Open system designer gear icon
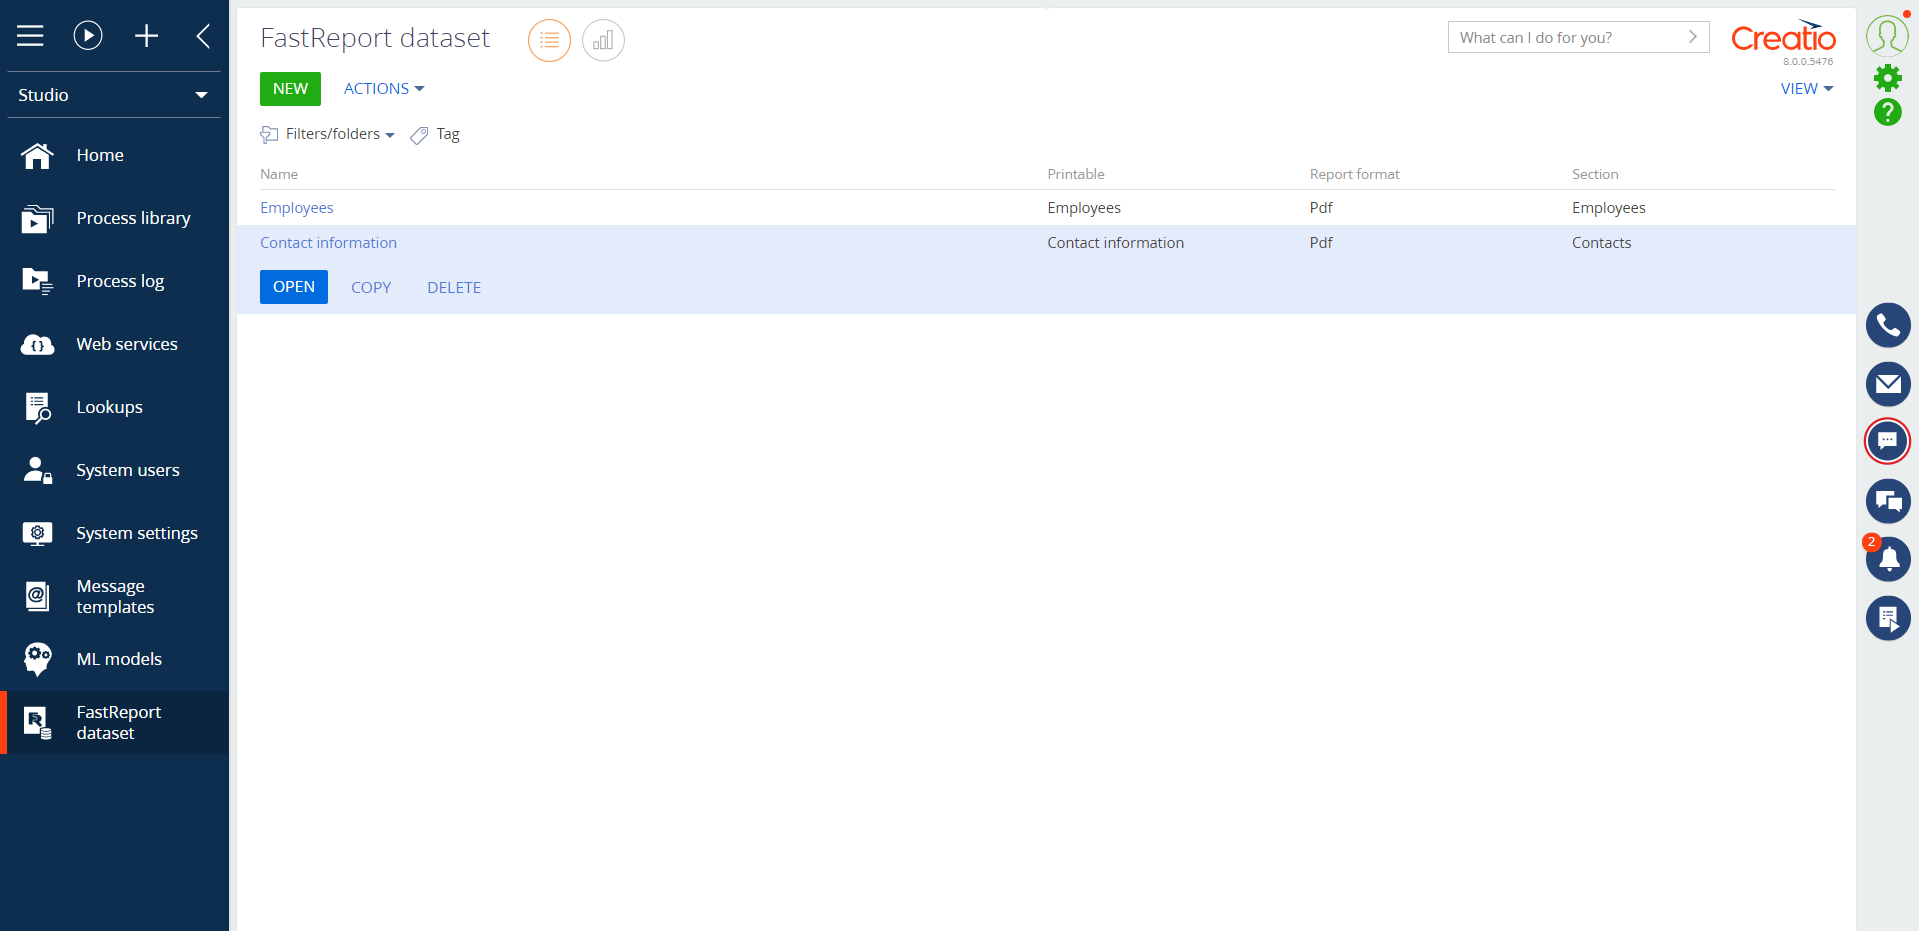1919x931 pixels. tap(1887, 78)
